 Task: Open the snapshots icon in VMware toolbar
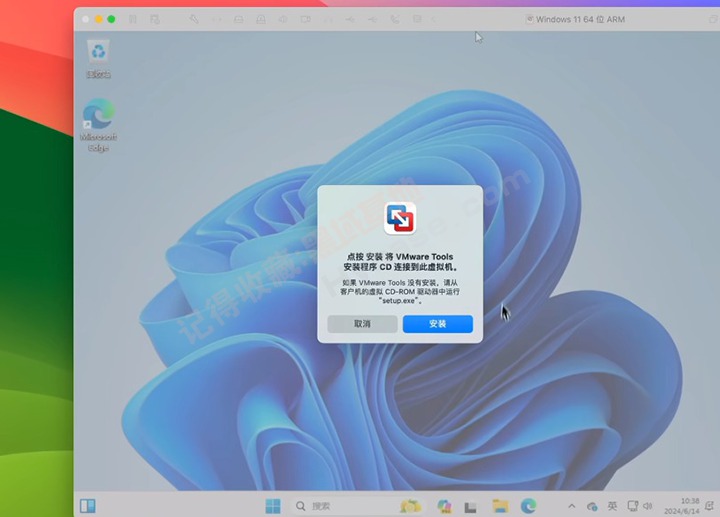pos(155,19)
